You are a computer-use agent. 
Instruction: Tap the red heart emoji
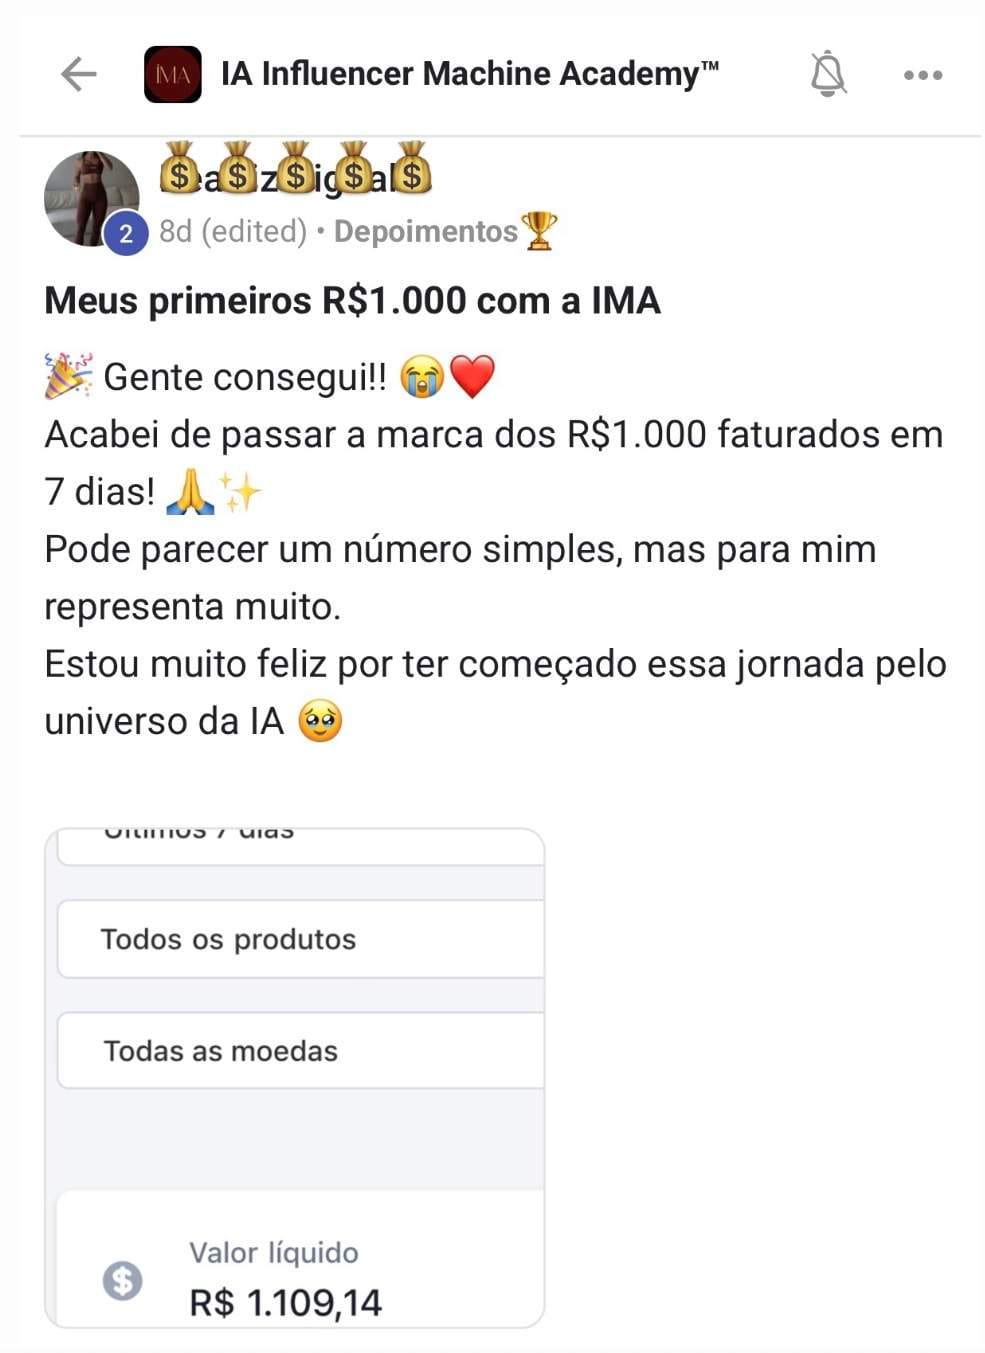(x=472, y=377)
